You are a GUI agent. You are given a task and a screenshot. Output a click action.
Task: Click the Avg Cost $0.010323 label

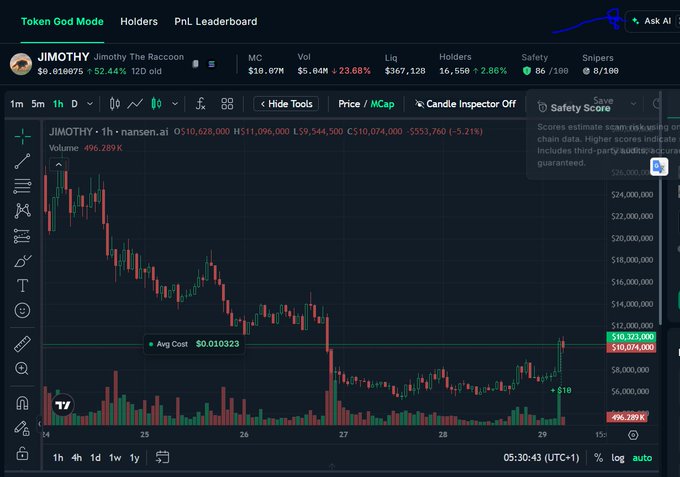[193, 344]
